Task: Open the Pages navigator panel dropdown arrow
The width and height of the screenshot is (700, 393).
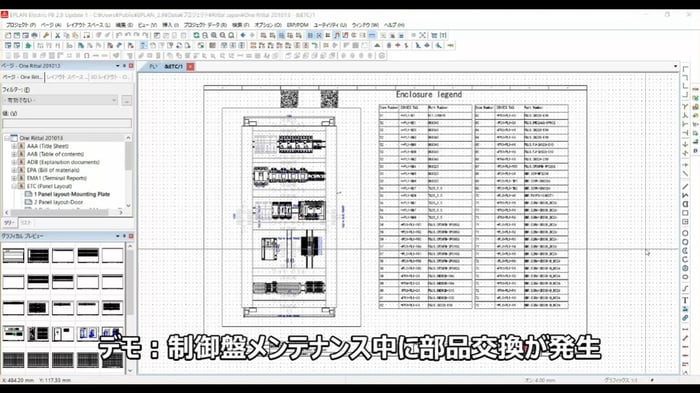Action: click(x=118, y=66)
